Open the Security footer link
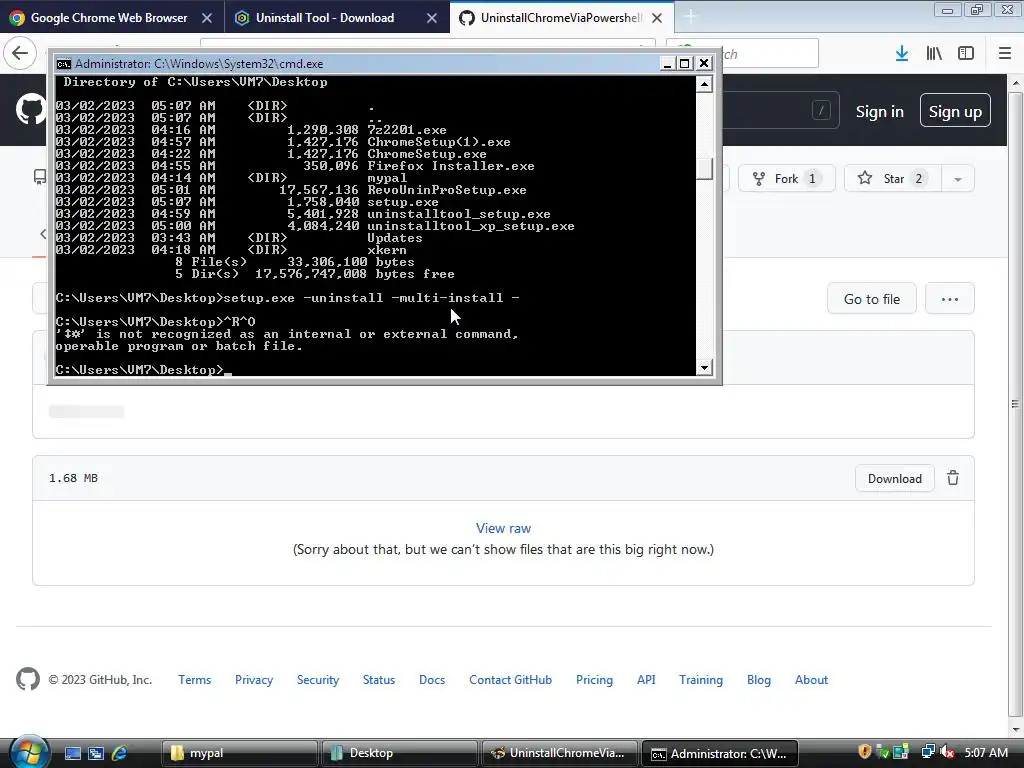 click(318, 680)
